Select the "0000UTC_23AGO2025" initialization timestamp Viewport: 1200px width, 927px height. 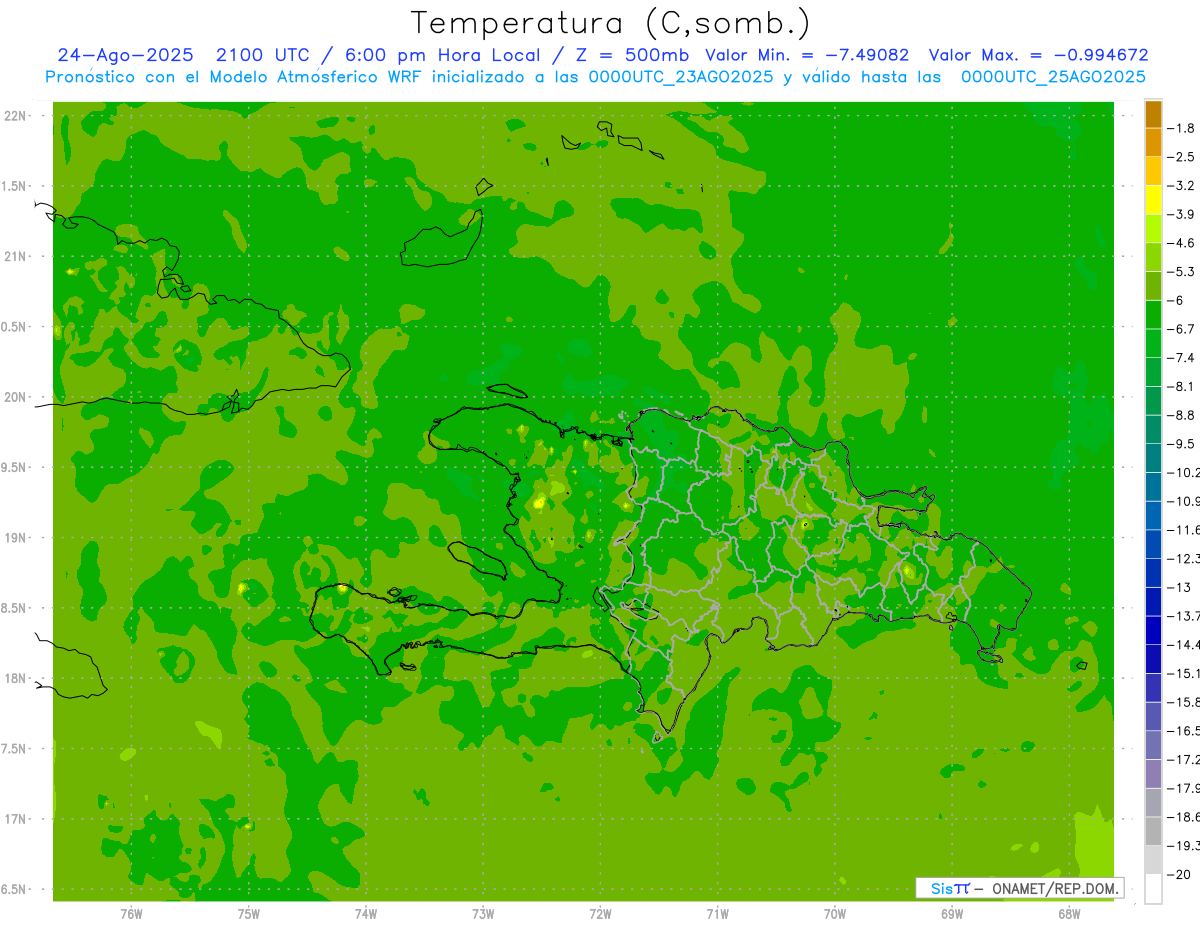coord(679,77)
